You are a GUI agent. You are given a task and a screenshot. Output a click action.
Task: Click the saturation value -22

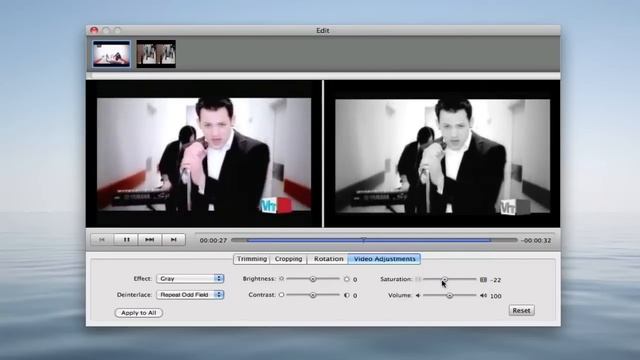pos(496,280)
